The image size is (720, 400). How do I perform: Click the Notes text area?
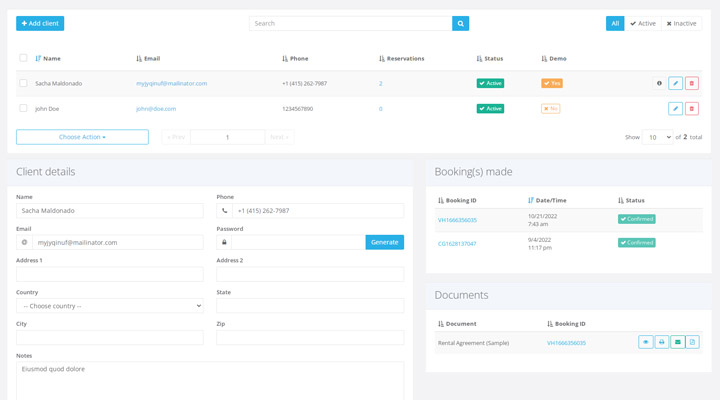[210, 381]
